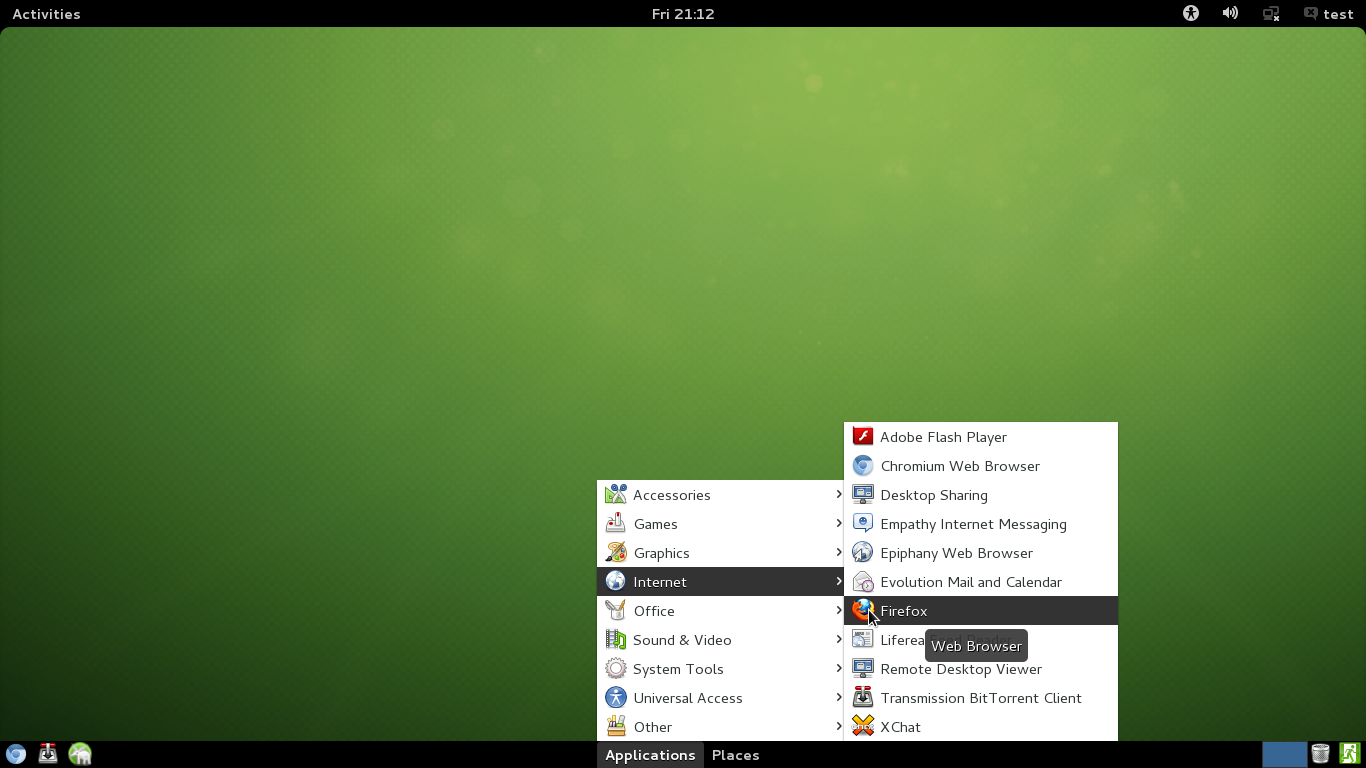Click the XChat icon
Viewport: 1366px width, 768px height.
862,726
